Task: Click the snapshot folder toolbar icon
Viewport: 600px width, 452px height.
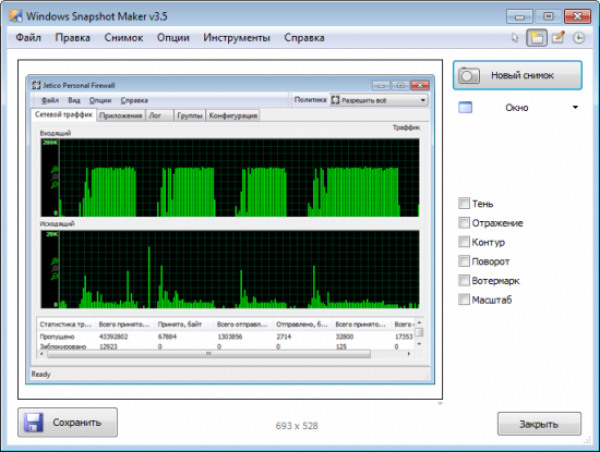Action: click(x=536, y=38)
